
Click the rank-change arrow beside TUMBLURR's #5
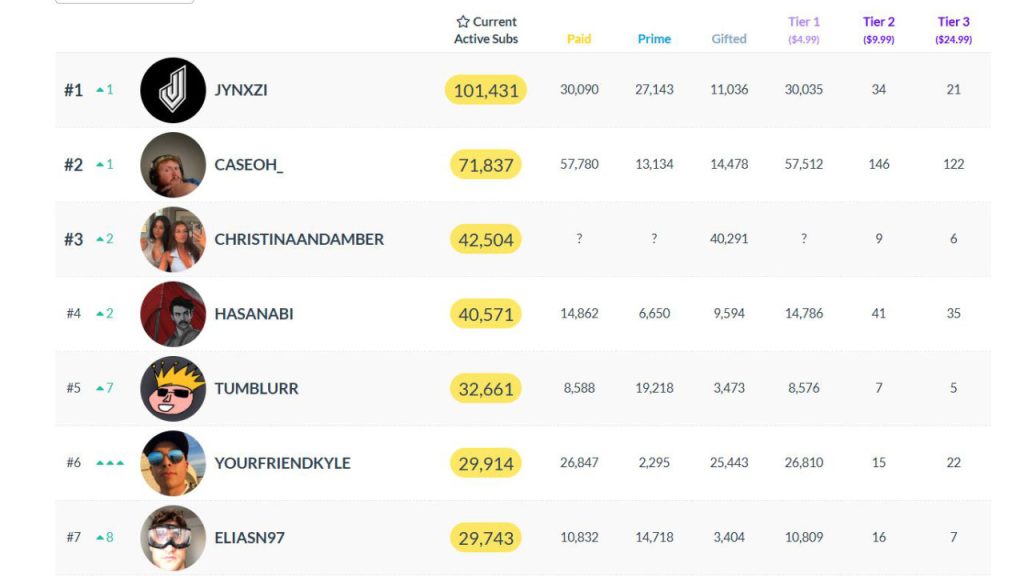pos(104,388)
